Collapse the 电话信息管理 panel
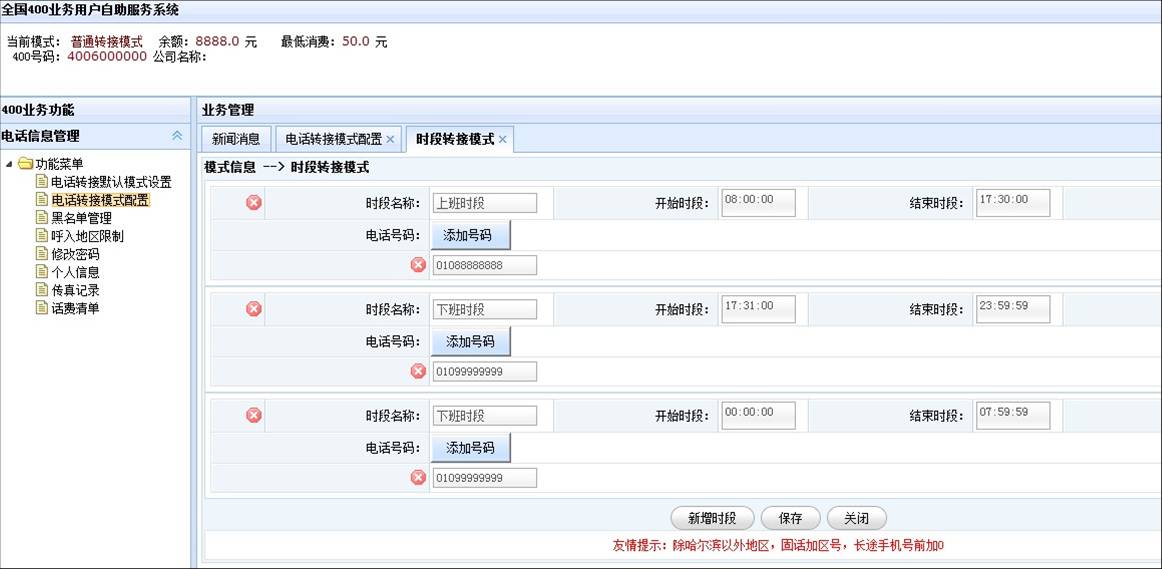The image size is (1162, 569). tap(177, 136)
